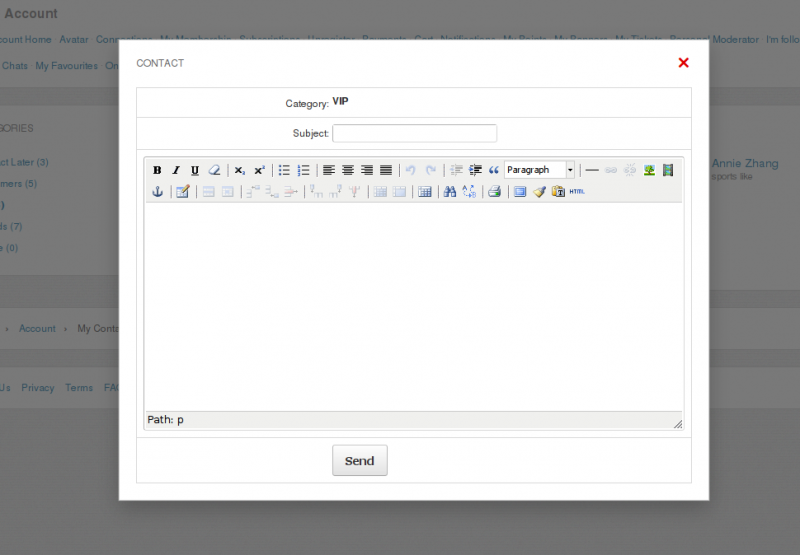The width and height of the screenshot is (800, 555).
Task: Click the Annie Zhang contact name
Action: point(745,163)
